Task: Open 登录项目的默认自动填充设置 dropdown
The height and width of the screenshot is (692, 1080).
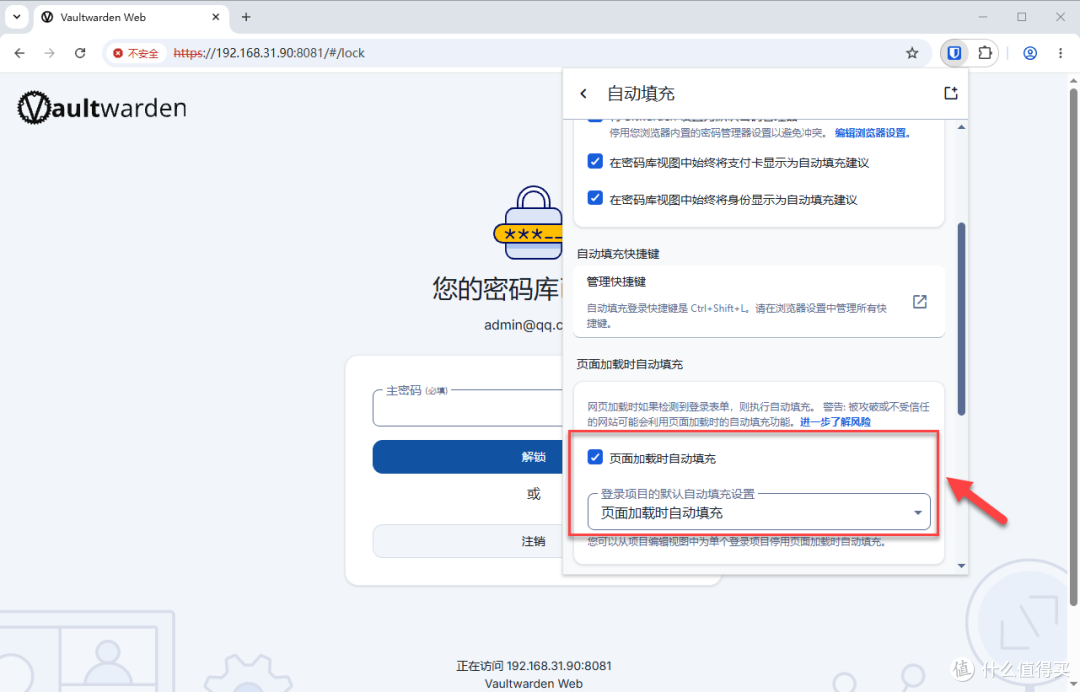Action: (758, 512)
